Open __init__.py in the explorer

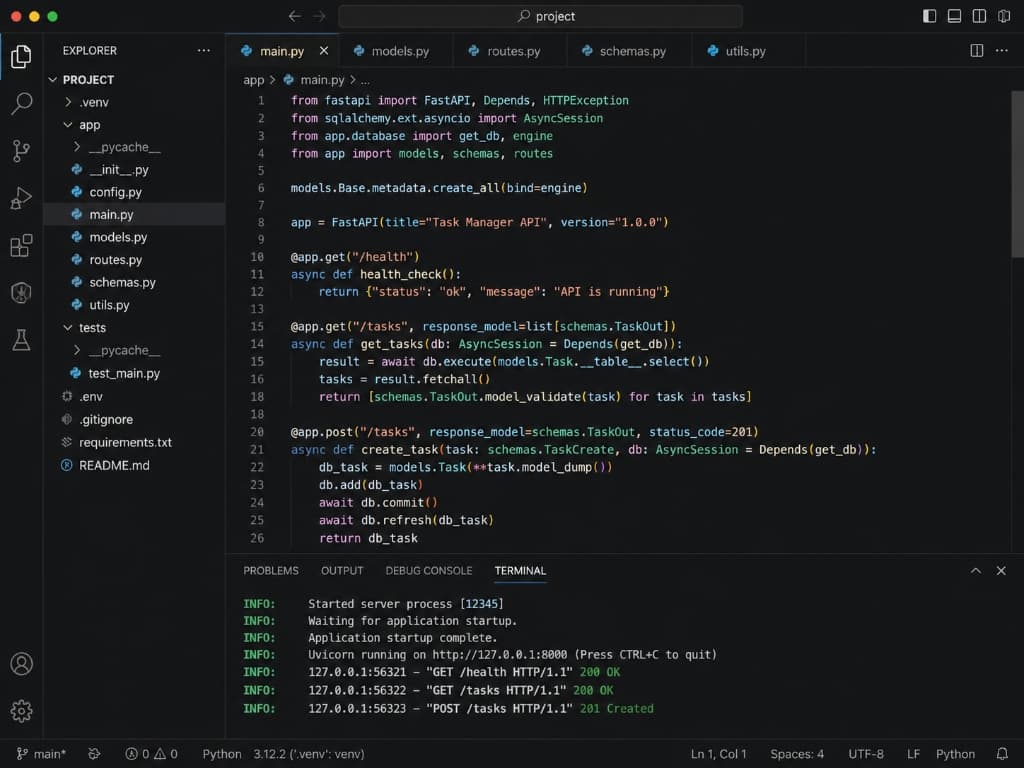point(135,169)
